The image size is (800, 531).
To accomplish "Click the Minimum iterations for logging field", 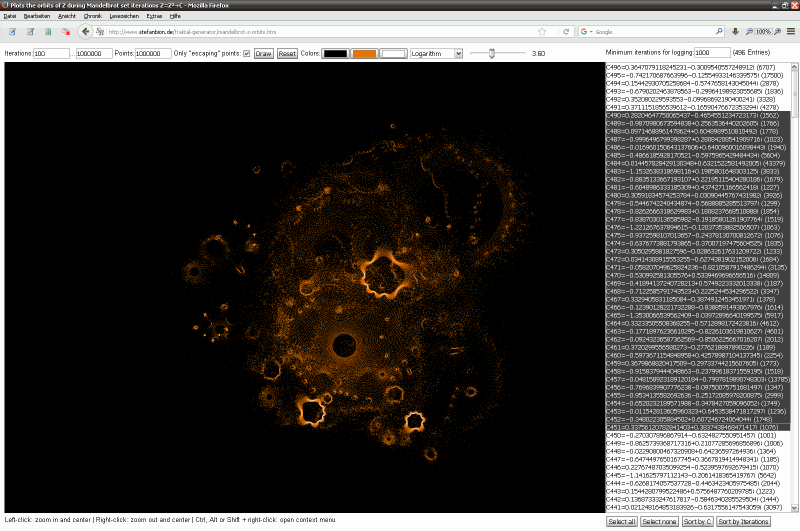I will click(712, 51).
